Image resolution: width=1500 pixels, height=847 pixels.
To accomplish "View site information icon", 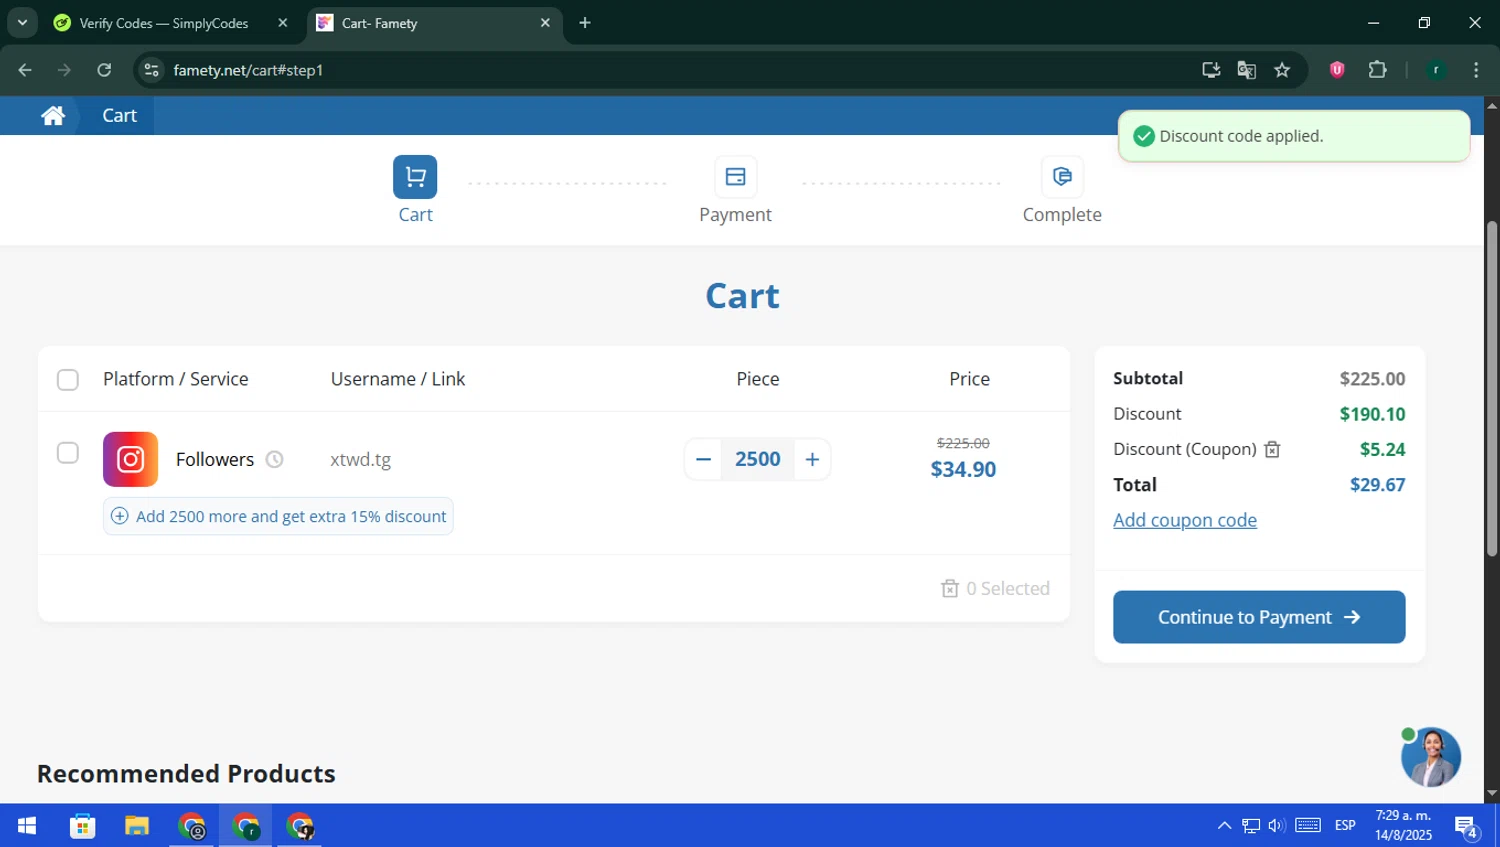I will pyautogui.click(x=152, y=70).
